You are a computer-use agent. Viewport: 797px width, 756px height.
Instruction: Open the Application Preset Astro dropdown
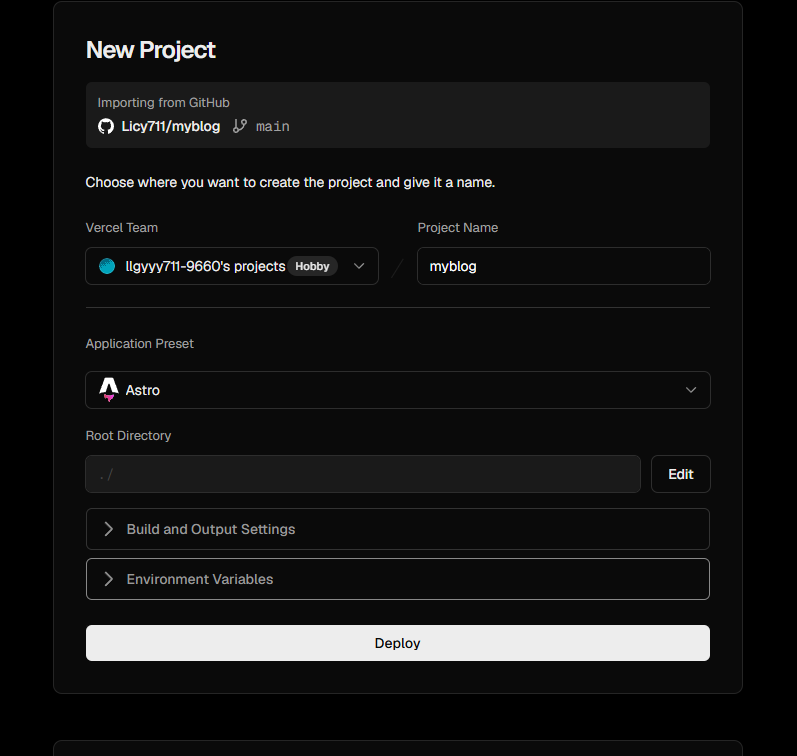397,390
